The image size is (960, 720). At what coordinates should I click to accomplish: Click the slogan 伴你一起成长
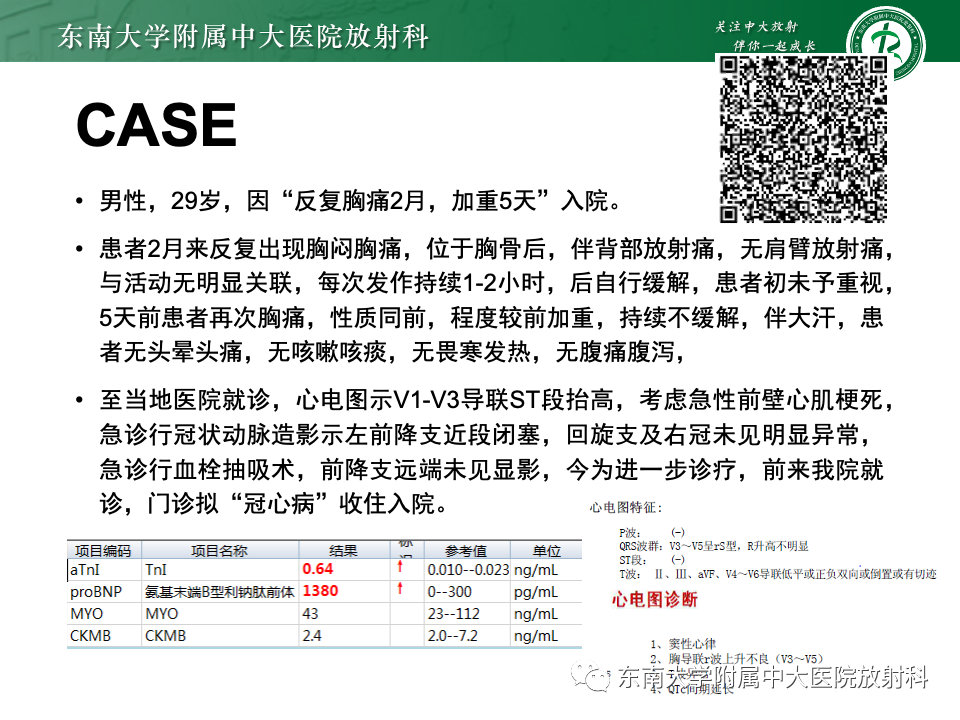(774, 46)
